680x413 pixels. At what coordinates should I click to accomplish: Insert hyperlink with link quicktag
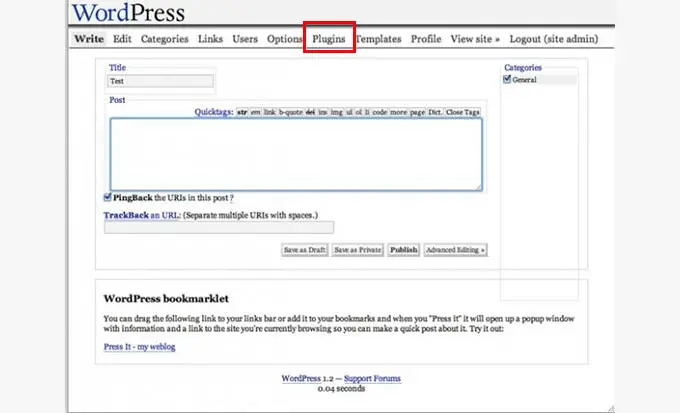click(269, 112)
